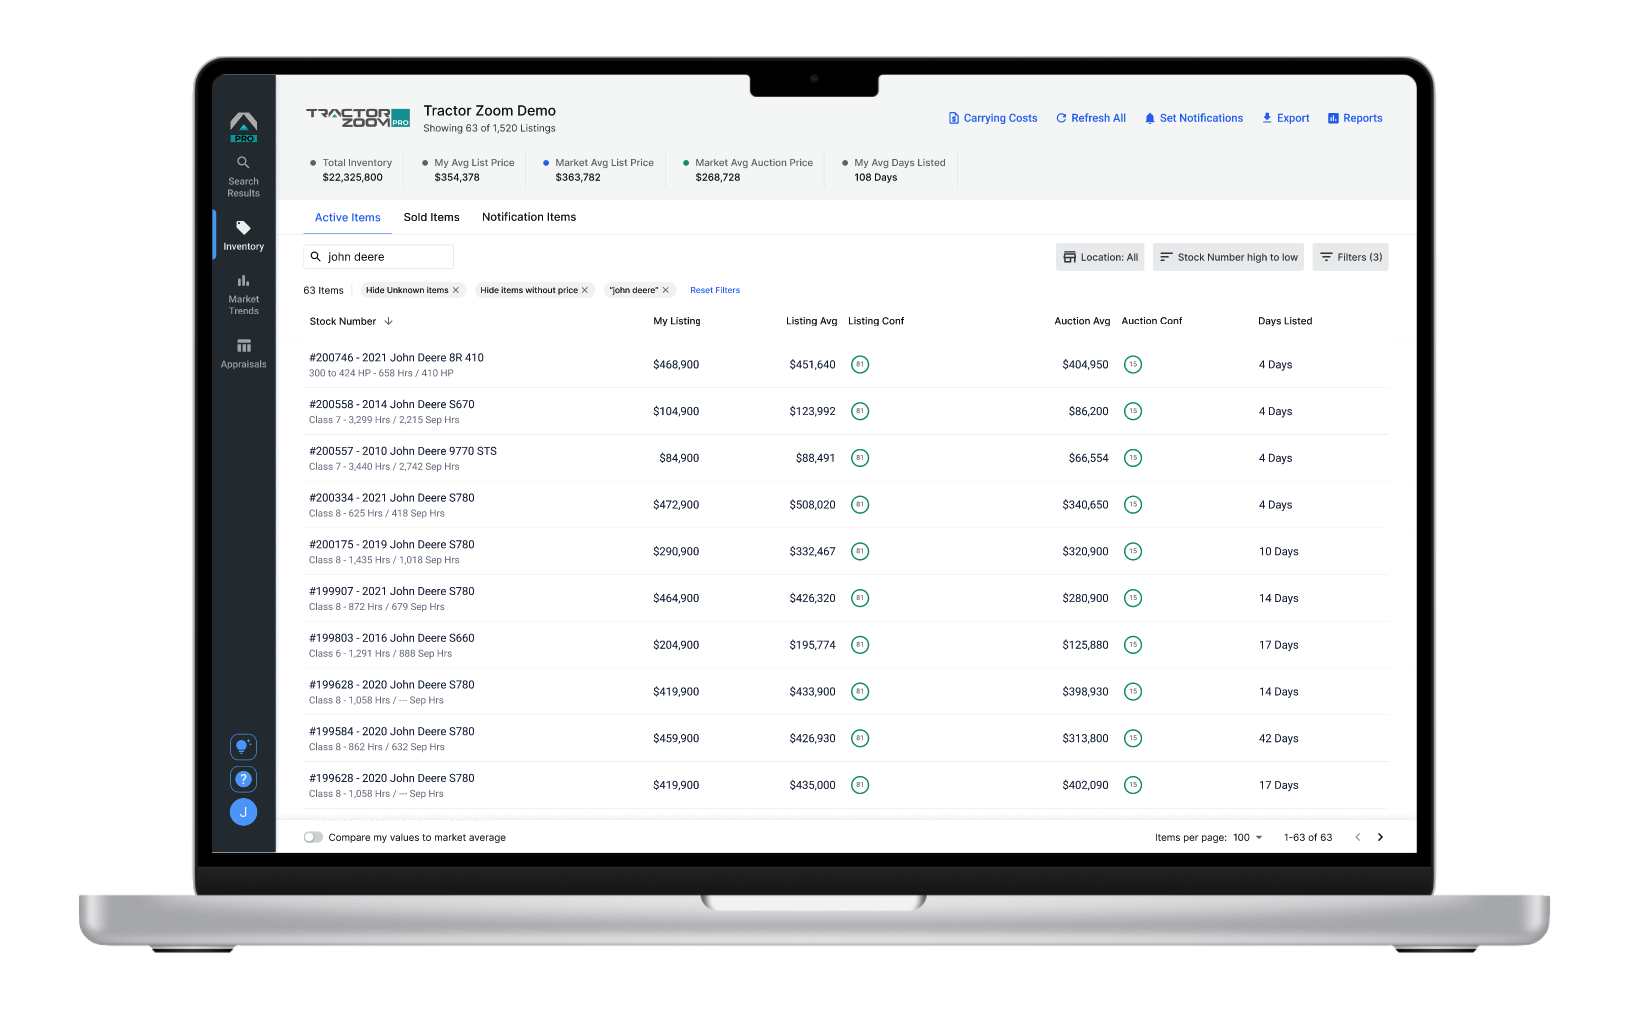Click the $66,554 Auction Avg value
This screenshot has width=1634, height=1009.
[x=1088, y=458]
